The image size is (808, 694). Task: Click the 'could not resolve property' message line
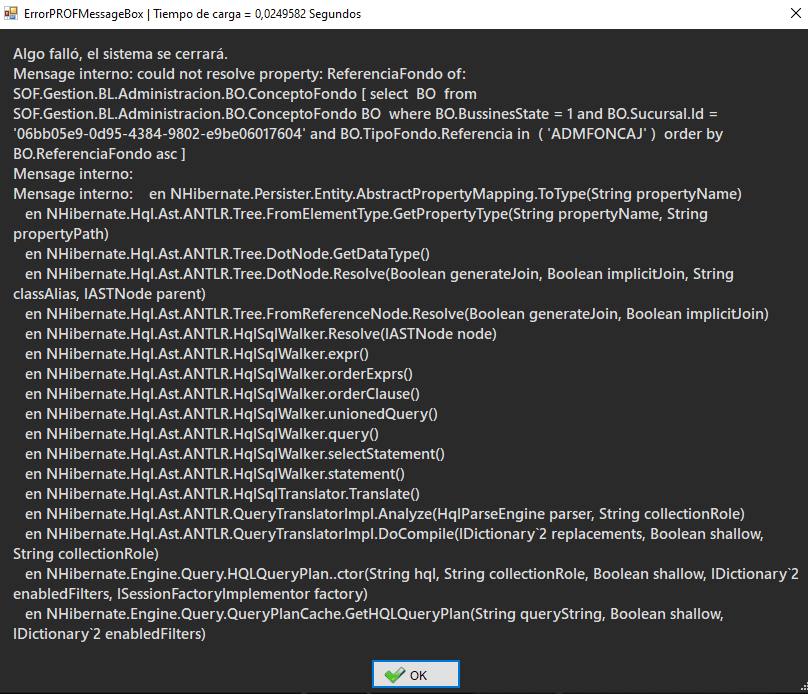tap(240, 74)
